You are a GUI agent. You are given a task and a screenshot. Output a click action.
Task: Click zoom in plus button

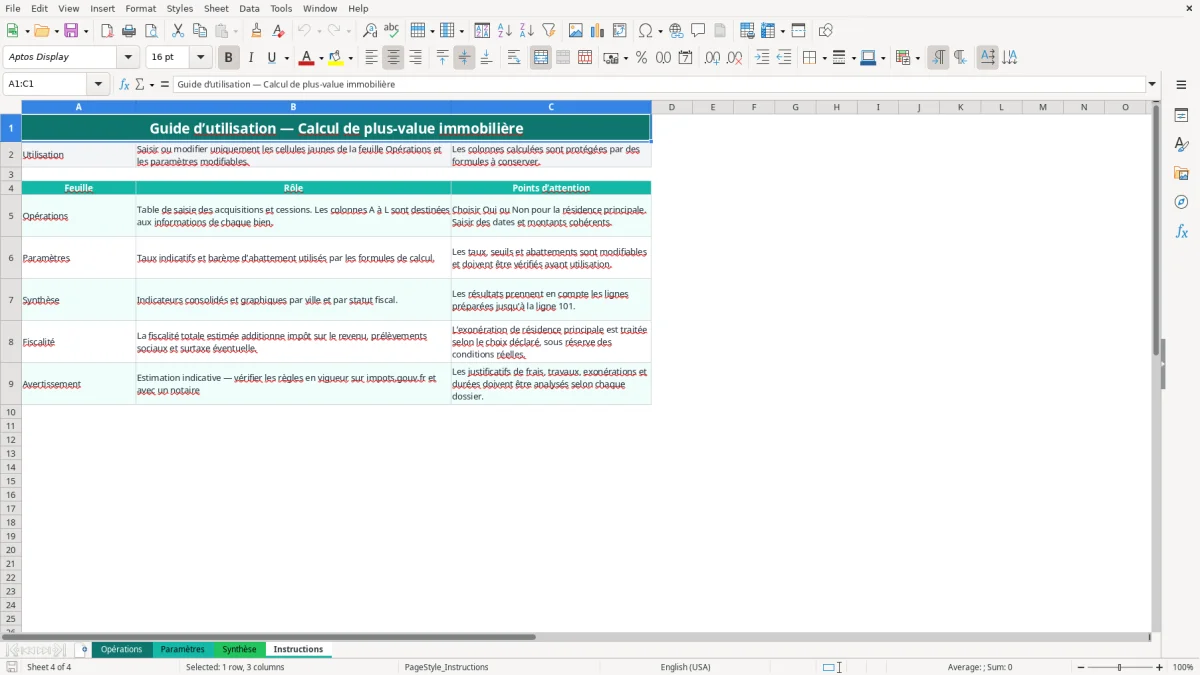coord(1159,667)
